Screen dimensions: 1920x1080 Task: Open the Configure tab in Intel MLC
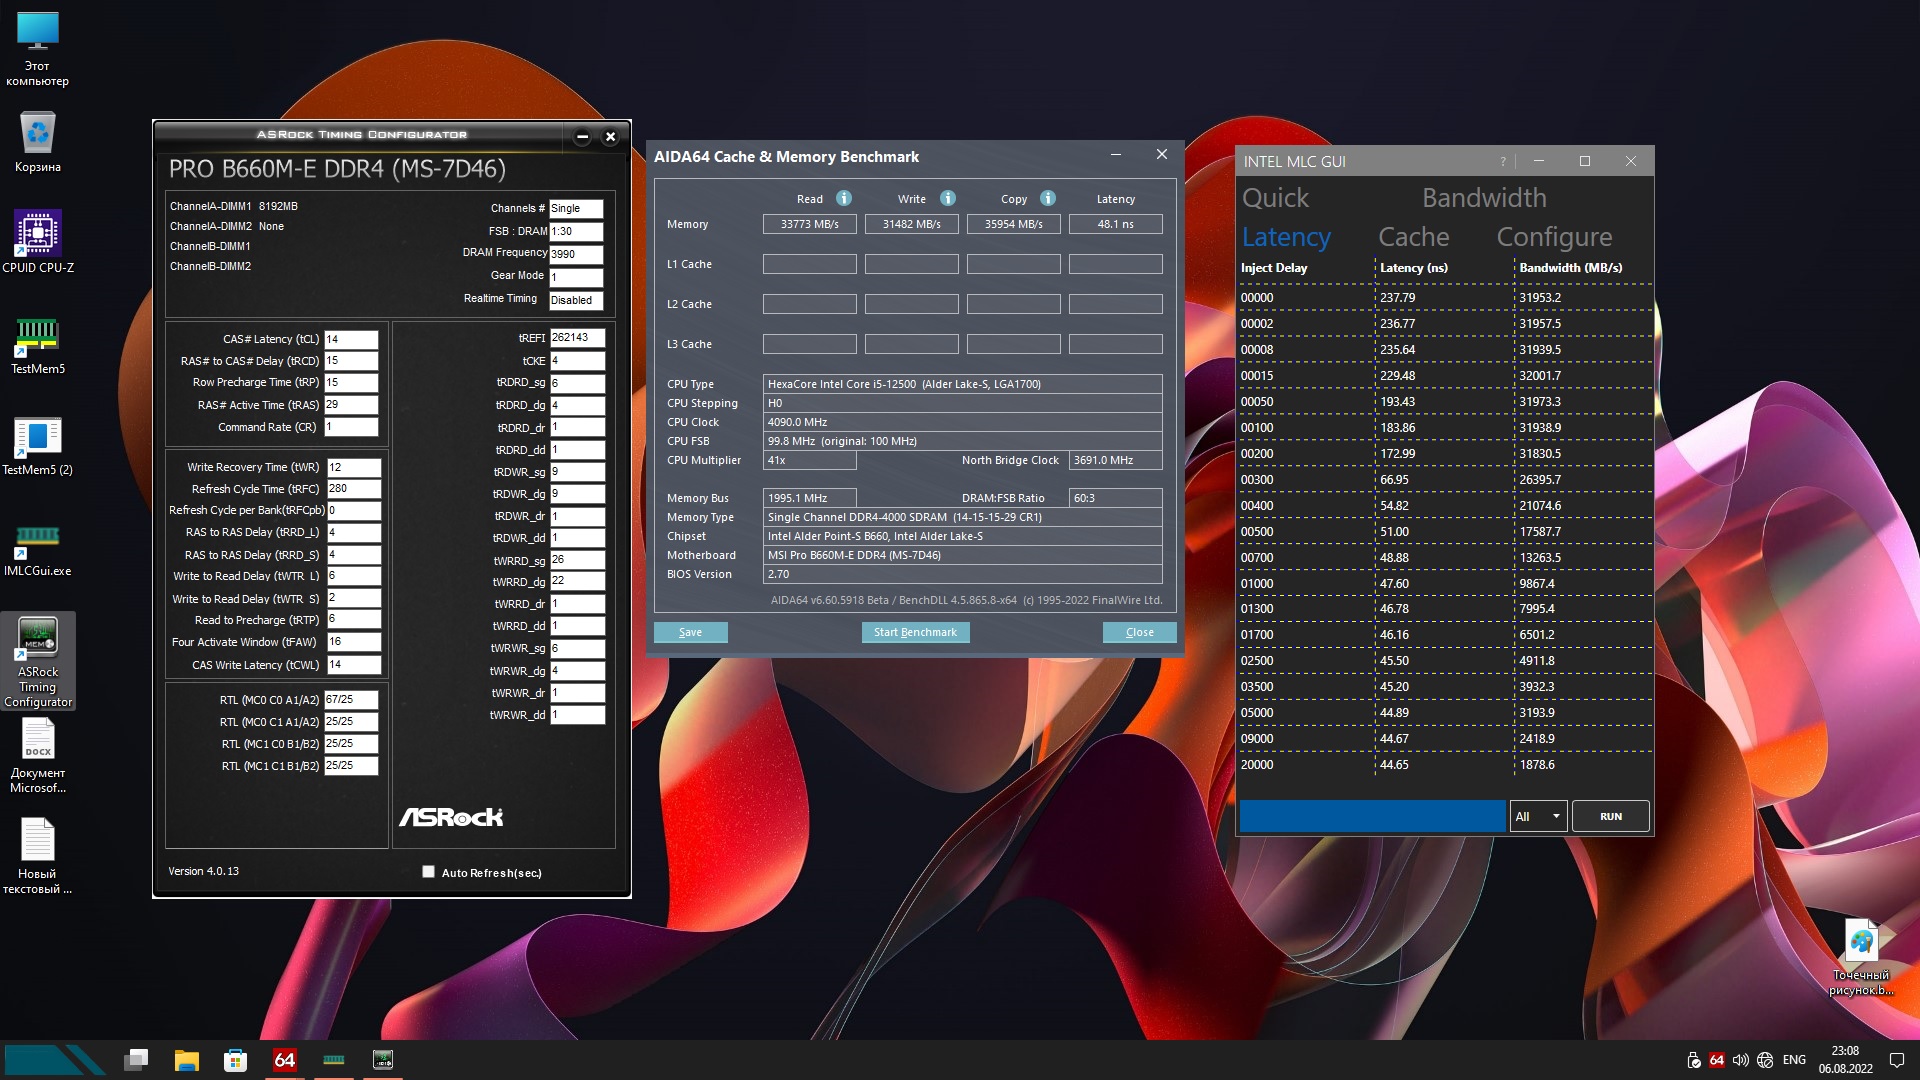[x=1553, y=237]
